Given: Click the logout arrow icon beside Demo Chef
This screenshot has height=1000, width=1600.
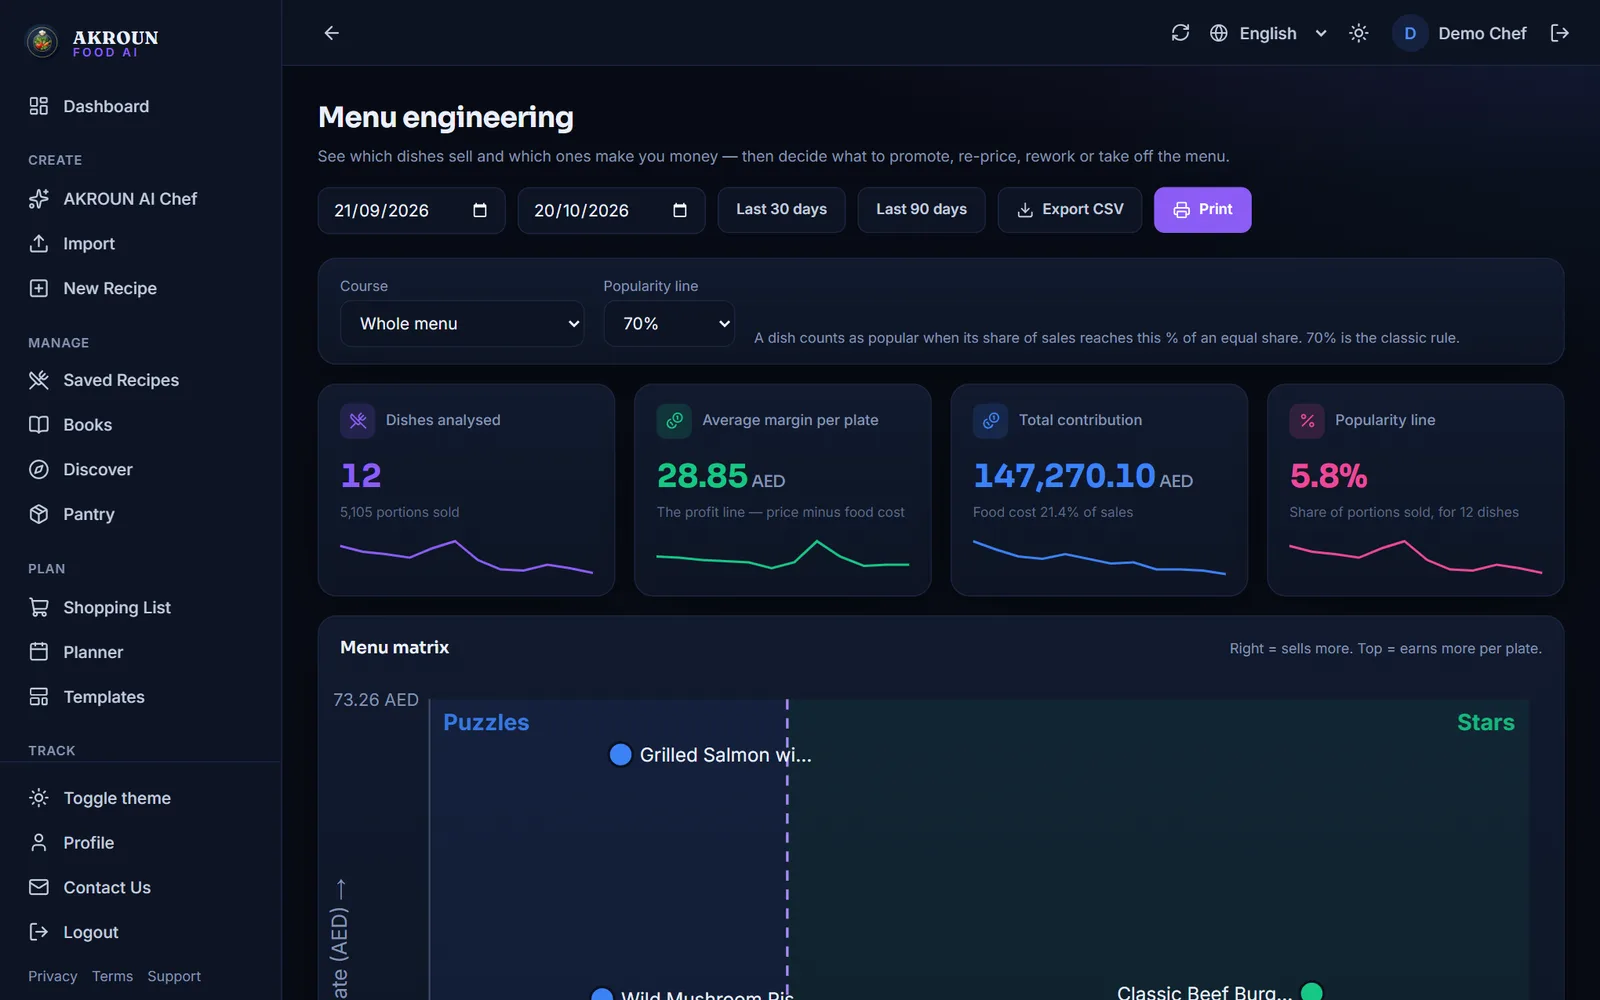Looking at the screenshot, I should tap(1559, 33).
